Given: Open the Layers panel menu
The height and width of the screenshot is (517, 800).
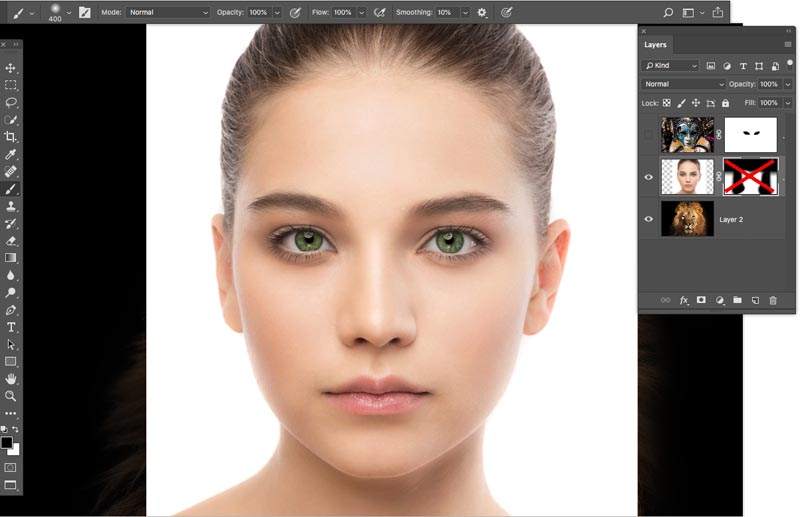Looking at the screenshot, I should (788, 44).
